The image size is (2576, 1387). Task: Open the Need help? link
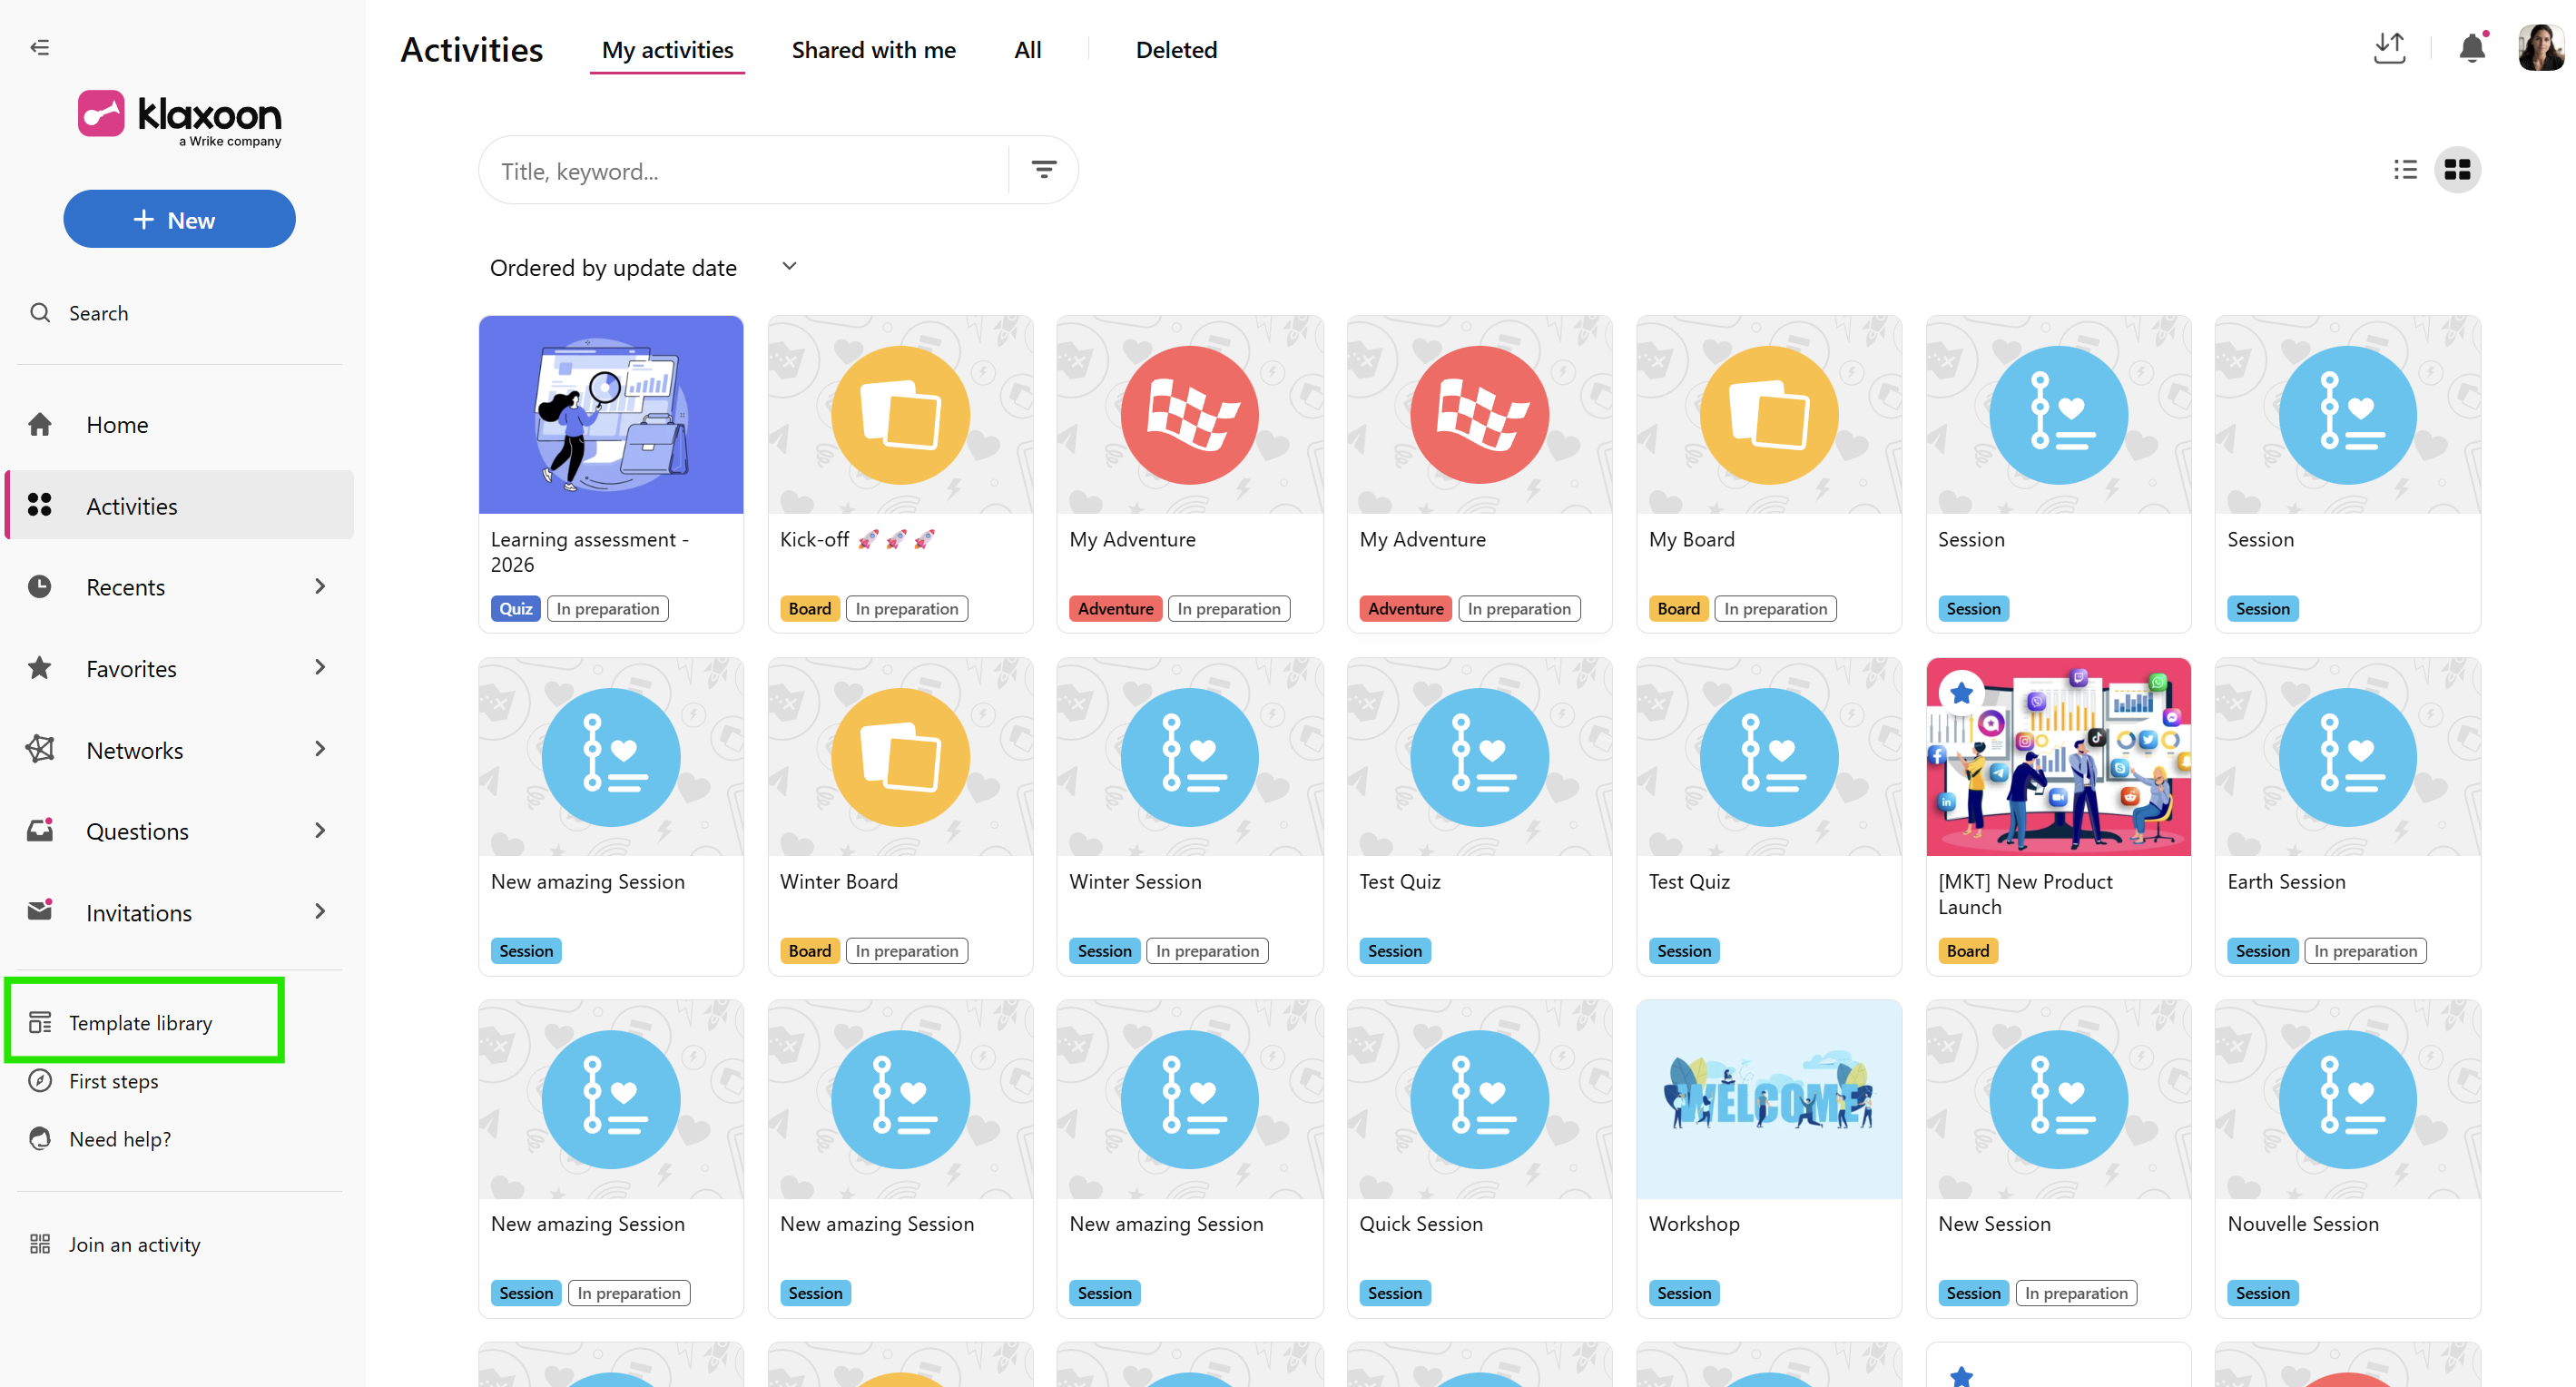(x=119, y=1139)
